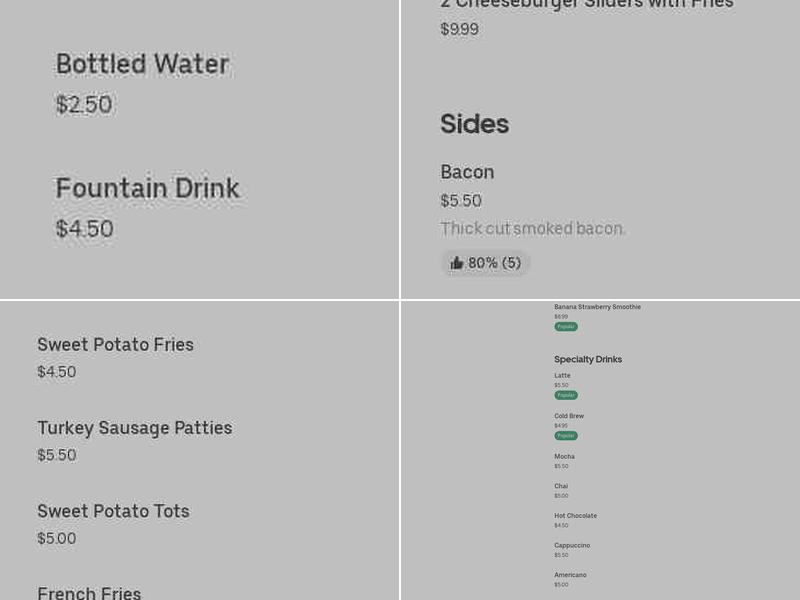Screen dimensions: 800x600
Task: Choose the Cappuccino drink
Action: [572, 545]
